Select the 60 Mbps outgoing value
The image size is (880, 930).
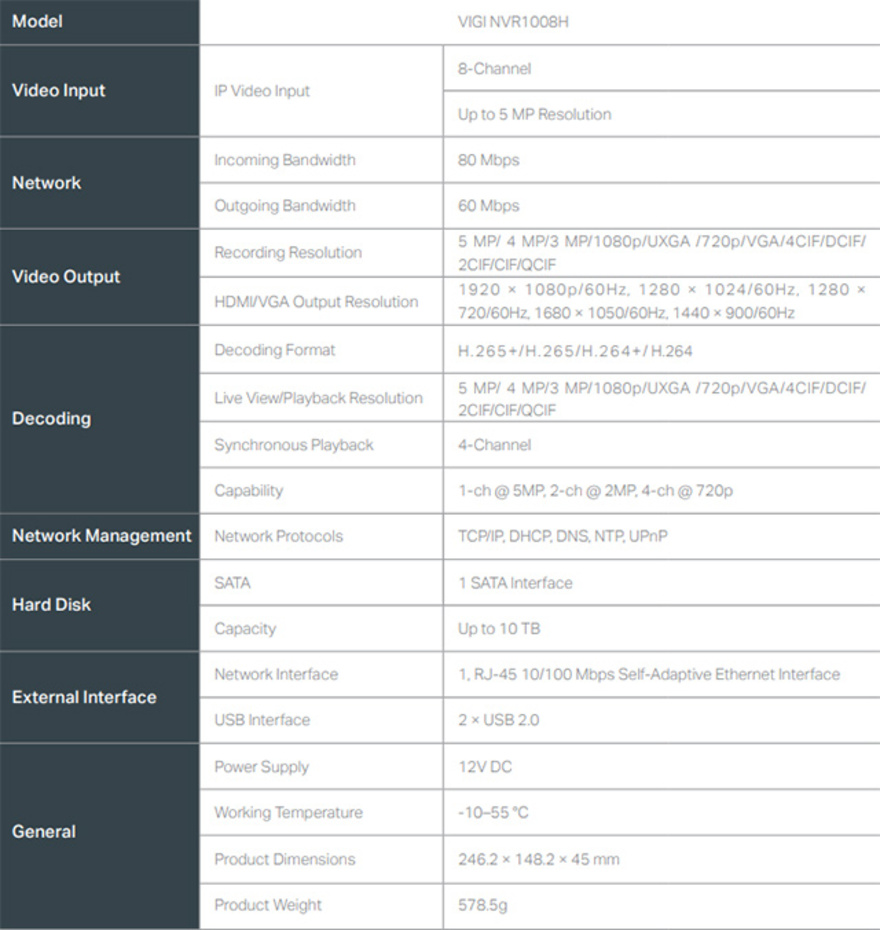489,206
